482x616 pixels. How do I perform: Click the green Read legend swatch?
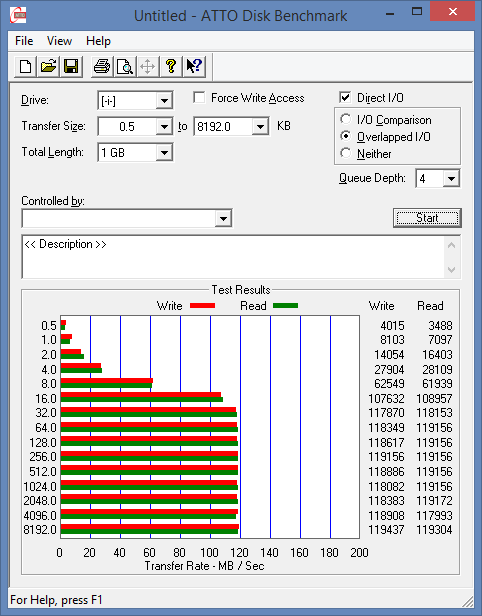click(x=286, y=306)
